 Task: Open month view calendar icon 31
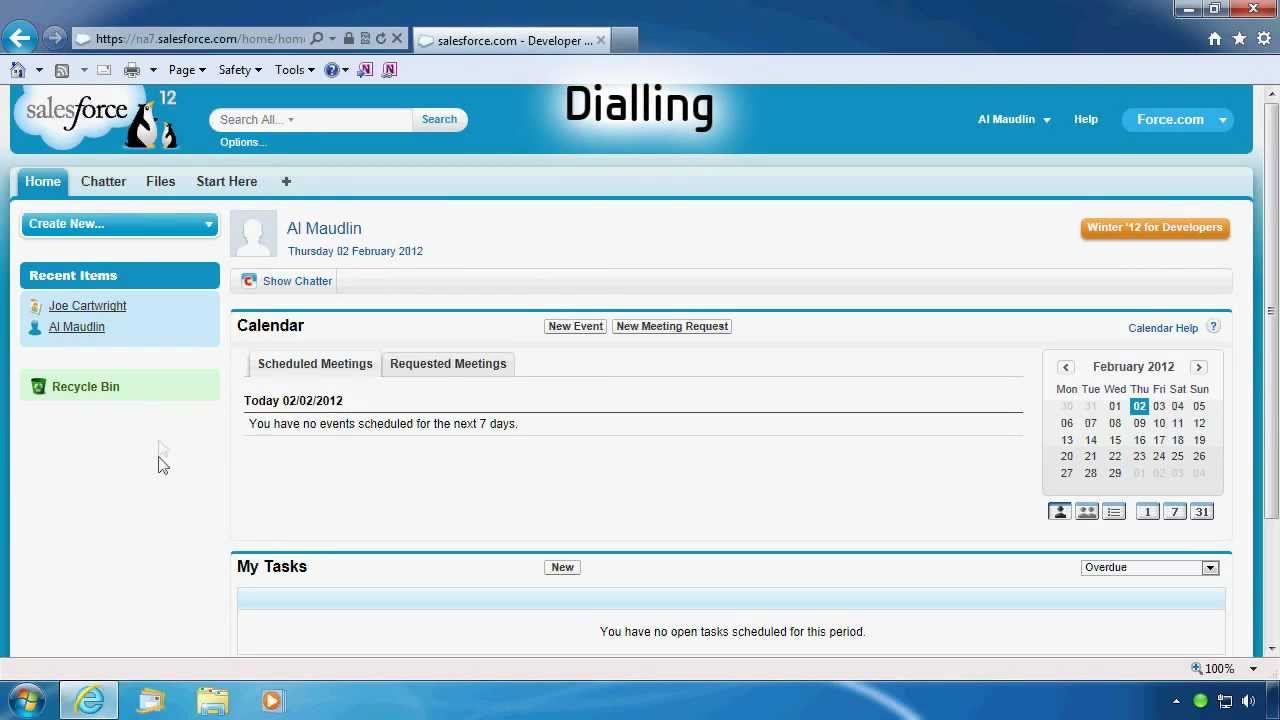pos(1202,512)
